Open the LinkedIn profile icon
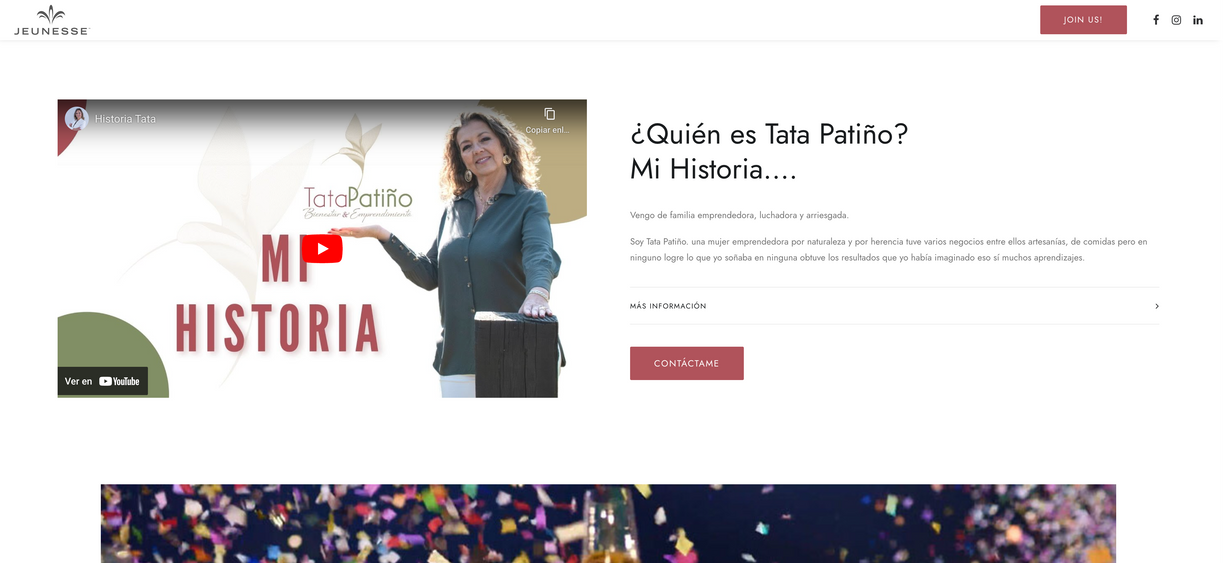The height and width of the screenshot is (563, 1223). [x=1198, y=20]
